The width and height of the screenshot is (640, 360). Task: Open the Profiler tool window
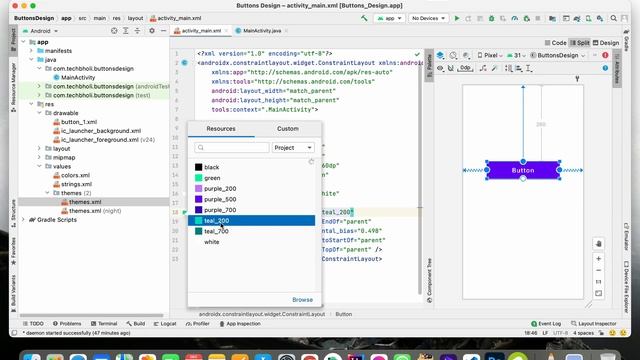coord(198,324)
